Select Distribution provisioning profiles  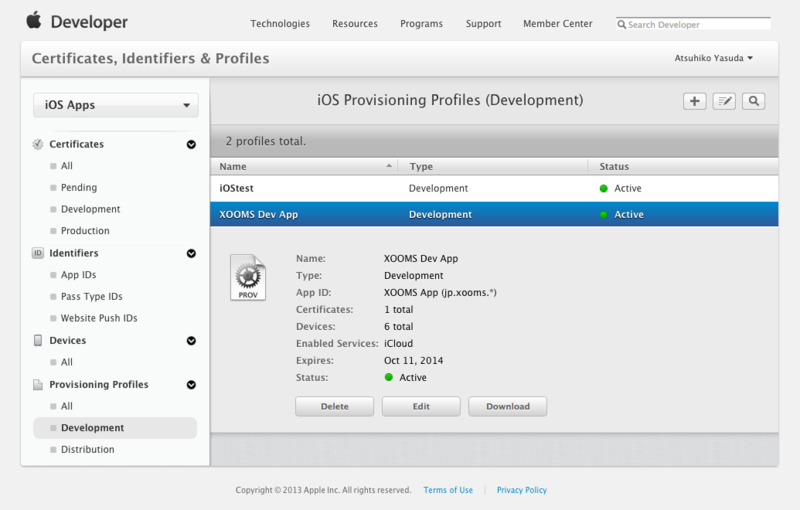point(87,450)
